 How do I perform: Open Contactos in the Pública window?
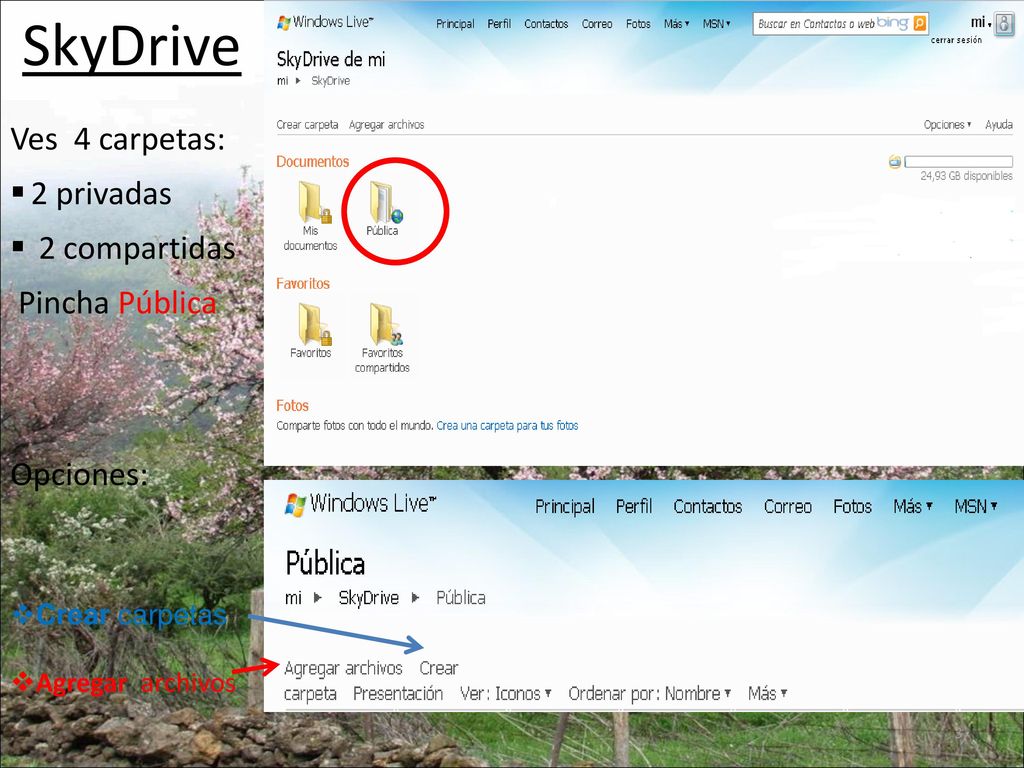[708, 506]
